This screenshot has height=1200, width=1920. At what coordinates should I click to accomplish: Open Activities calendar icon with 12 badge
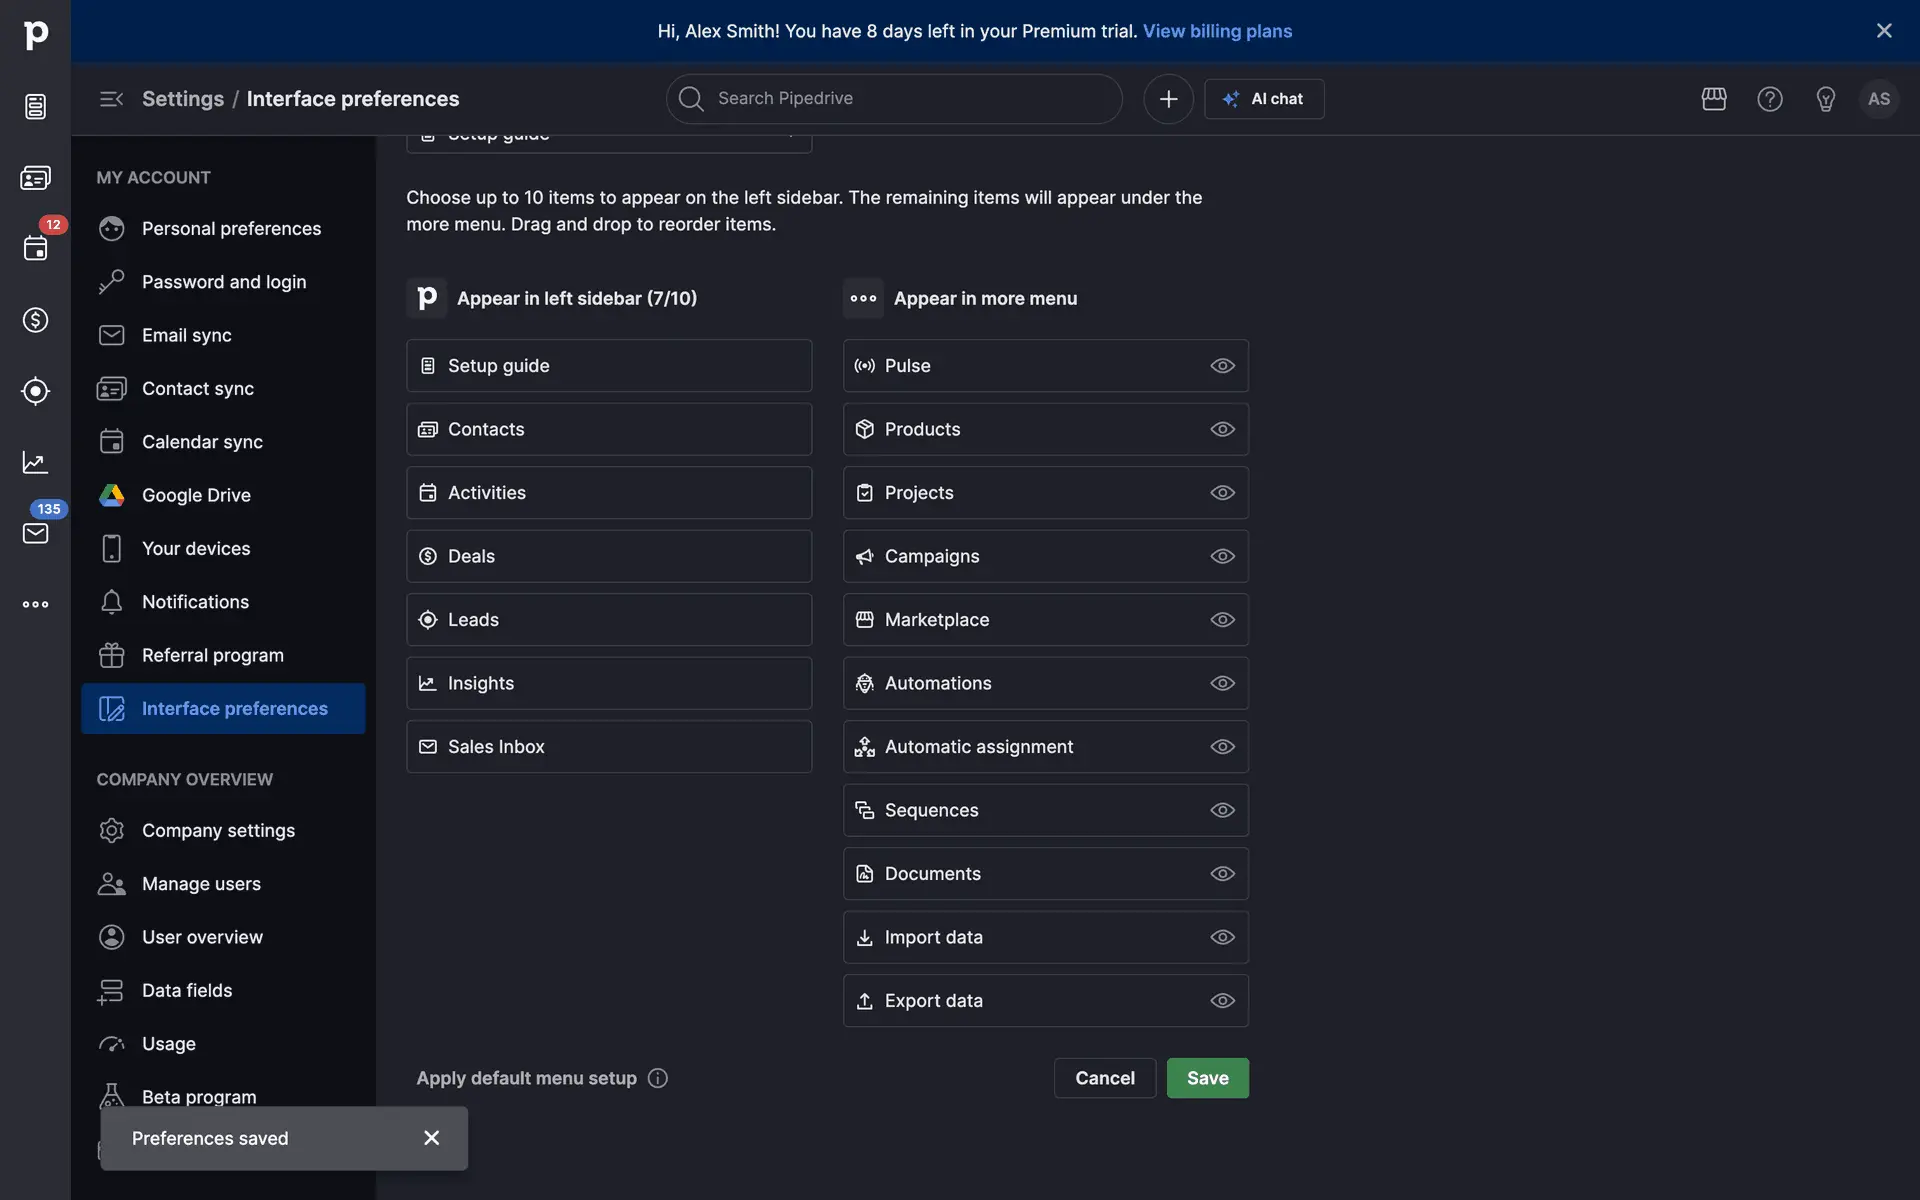pyautogui.click(x=35, y=248)
